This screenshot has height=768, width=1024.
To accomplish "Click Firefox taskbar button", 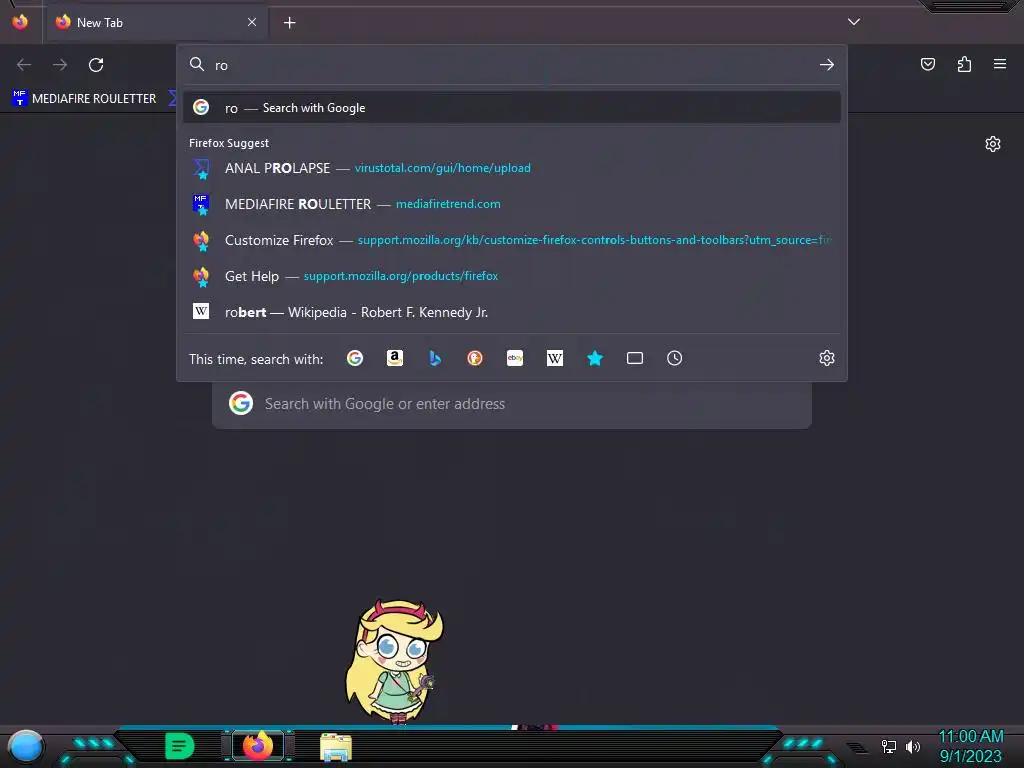I will [258, 746].
